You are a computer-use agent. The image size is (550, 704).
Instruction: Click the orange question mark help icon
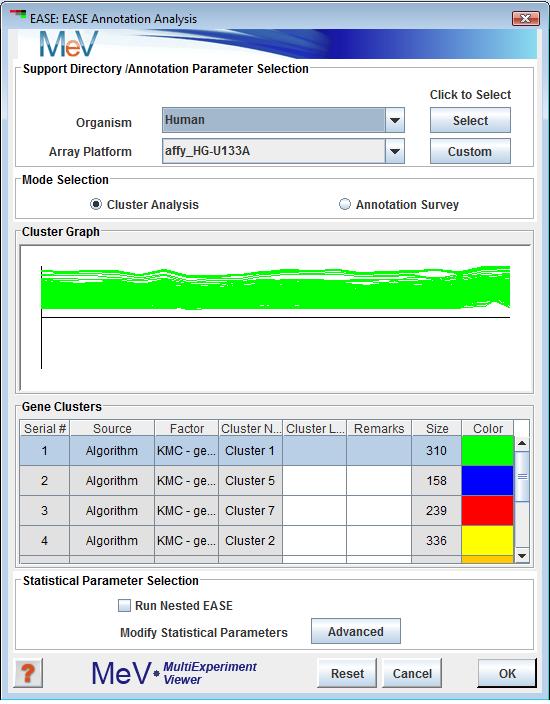28,673
